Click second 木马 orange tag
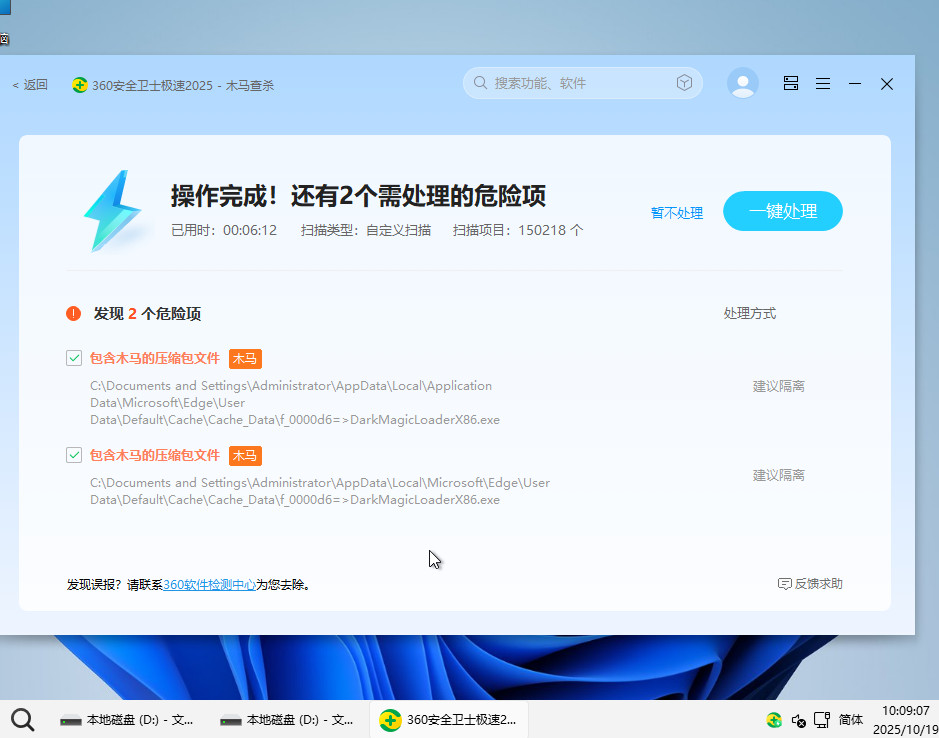 (x=245, y=456)
